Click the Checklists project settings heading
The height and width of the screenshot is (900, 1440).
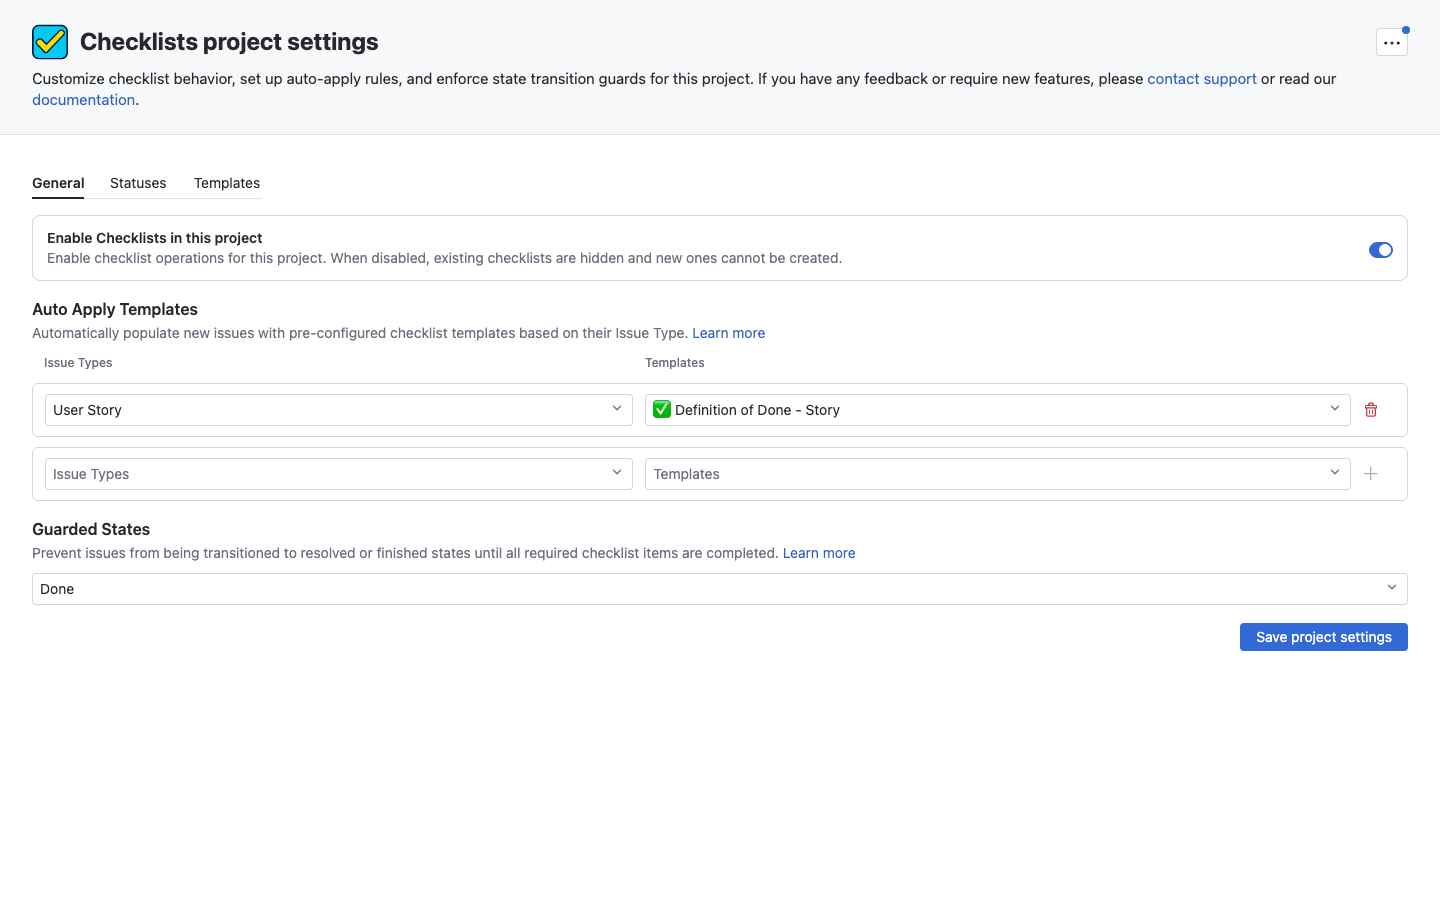(x=229, y=42)
